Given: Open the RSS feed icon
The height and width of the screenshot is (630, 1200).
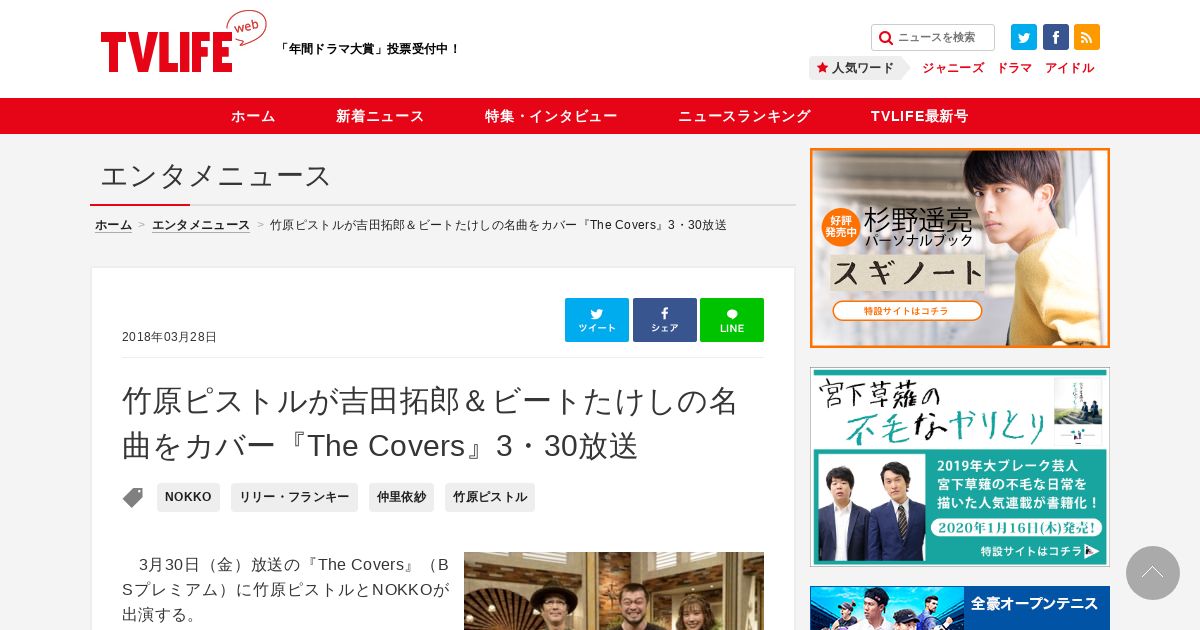Looking at the screenshot, I should click(1087, 37).
